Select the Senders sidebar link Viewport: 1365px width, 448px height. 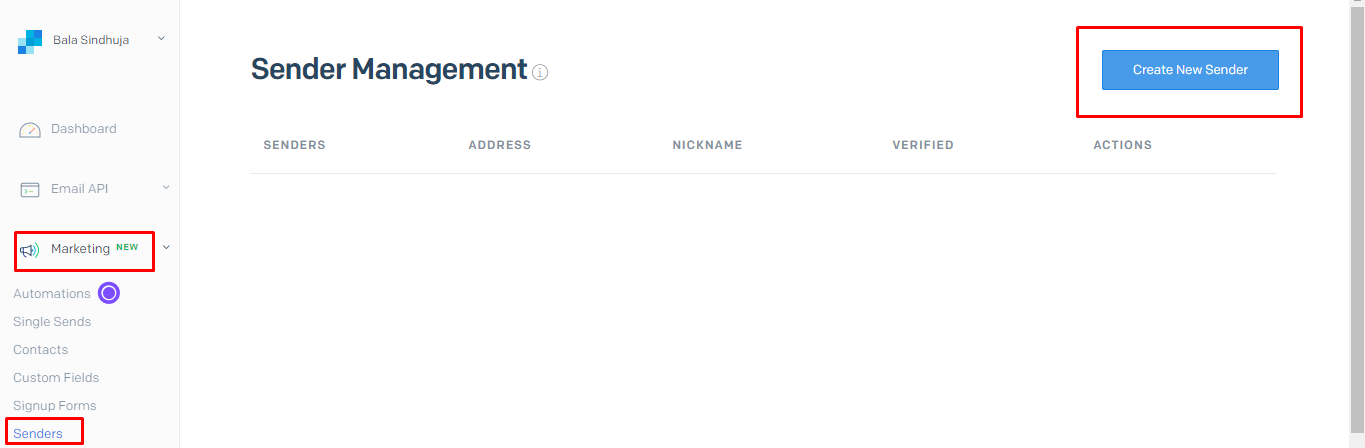pos(38,434)
